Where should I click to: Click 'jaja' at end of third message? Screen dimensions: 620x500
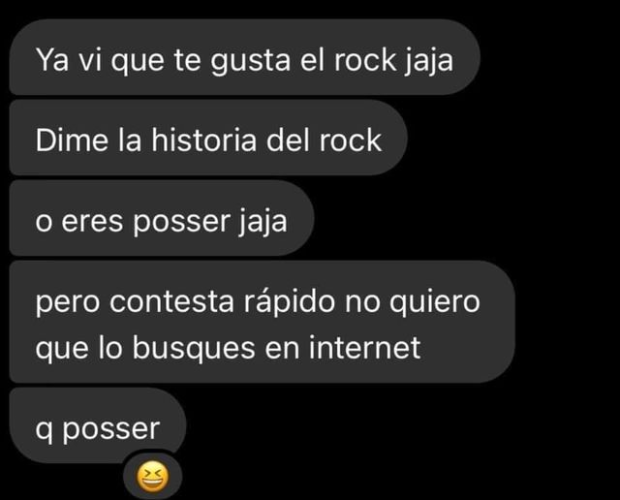click(x=263, y=223)
